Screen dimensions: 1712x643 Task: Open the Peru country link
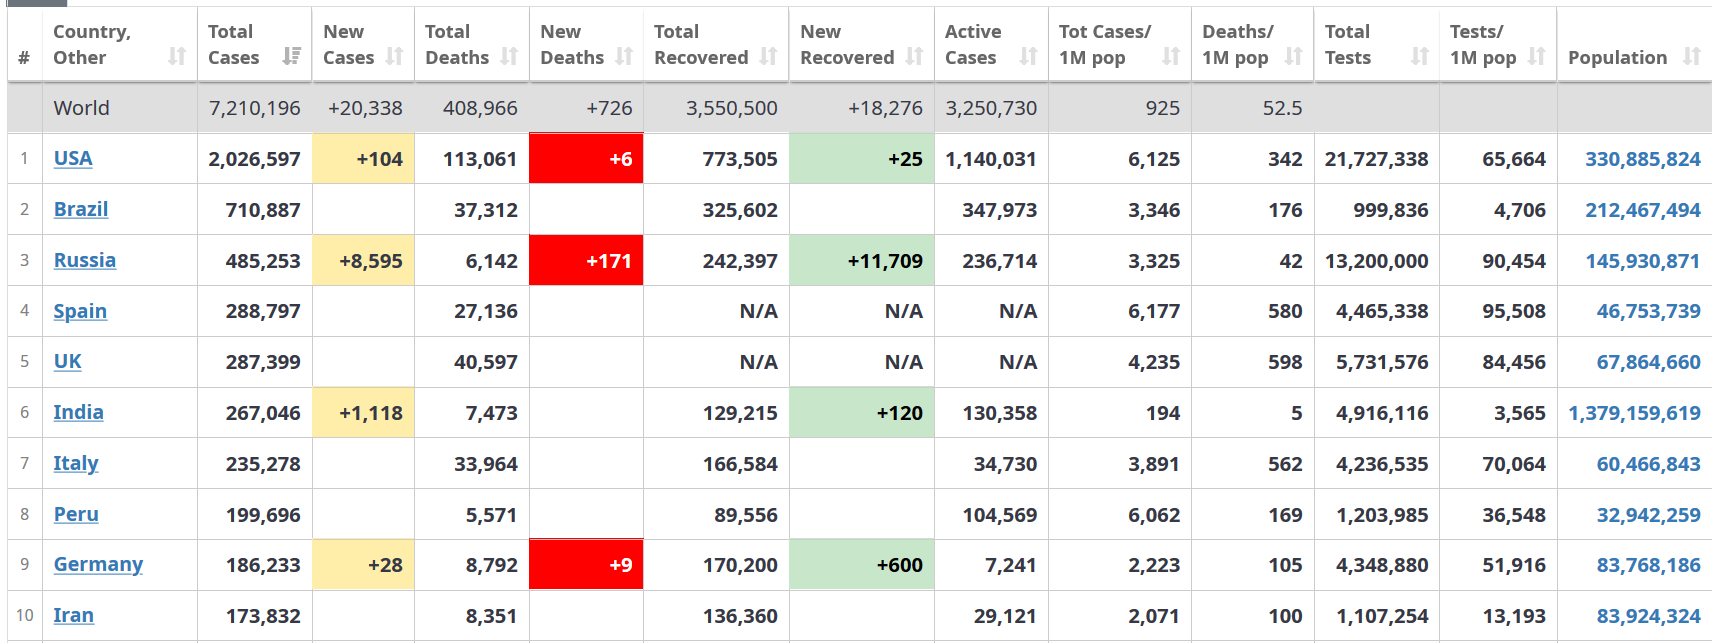click(x=76, y=514)
